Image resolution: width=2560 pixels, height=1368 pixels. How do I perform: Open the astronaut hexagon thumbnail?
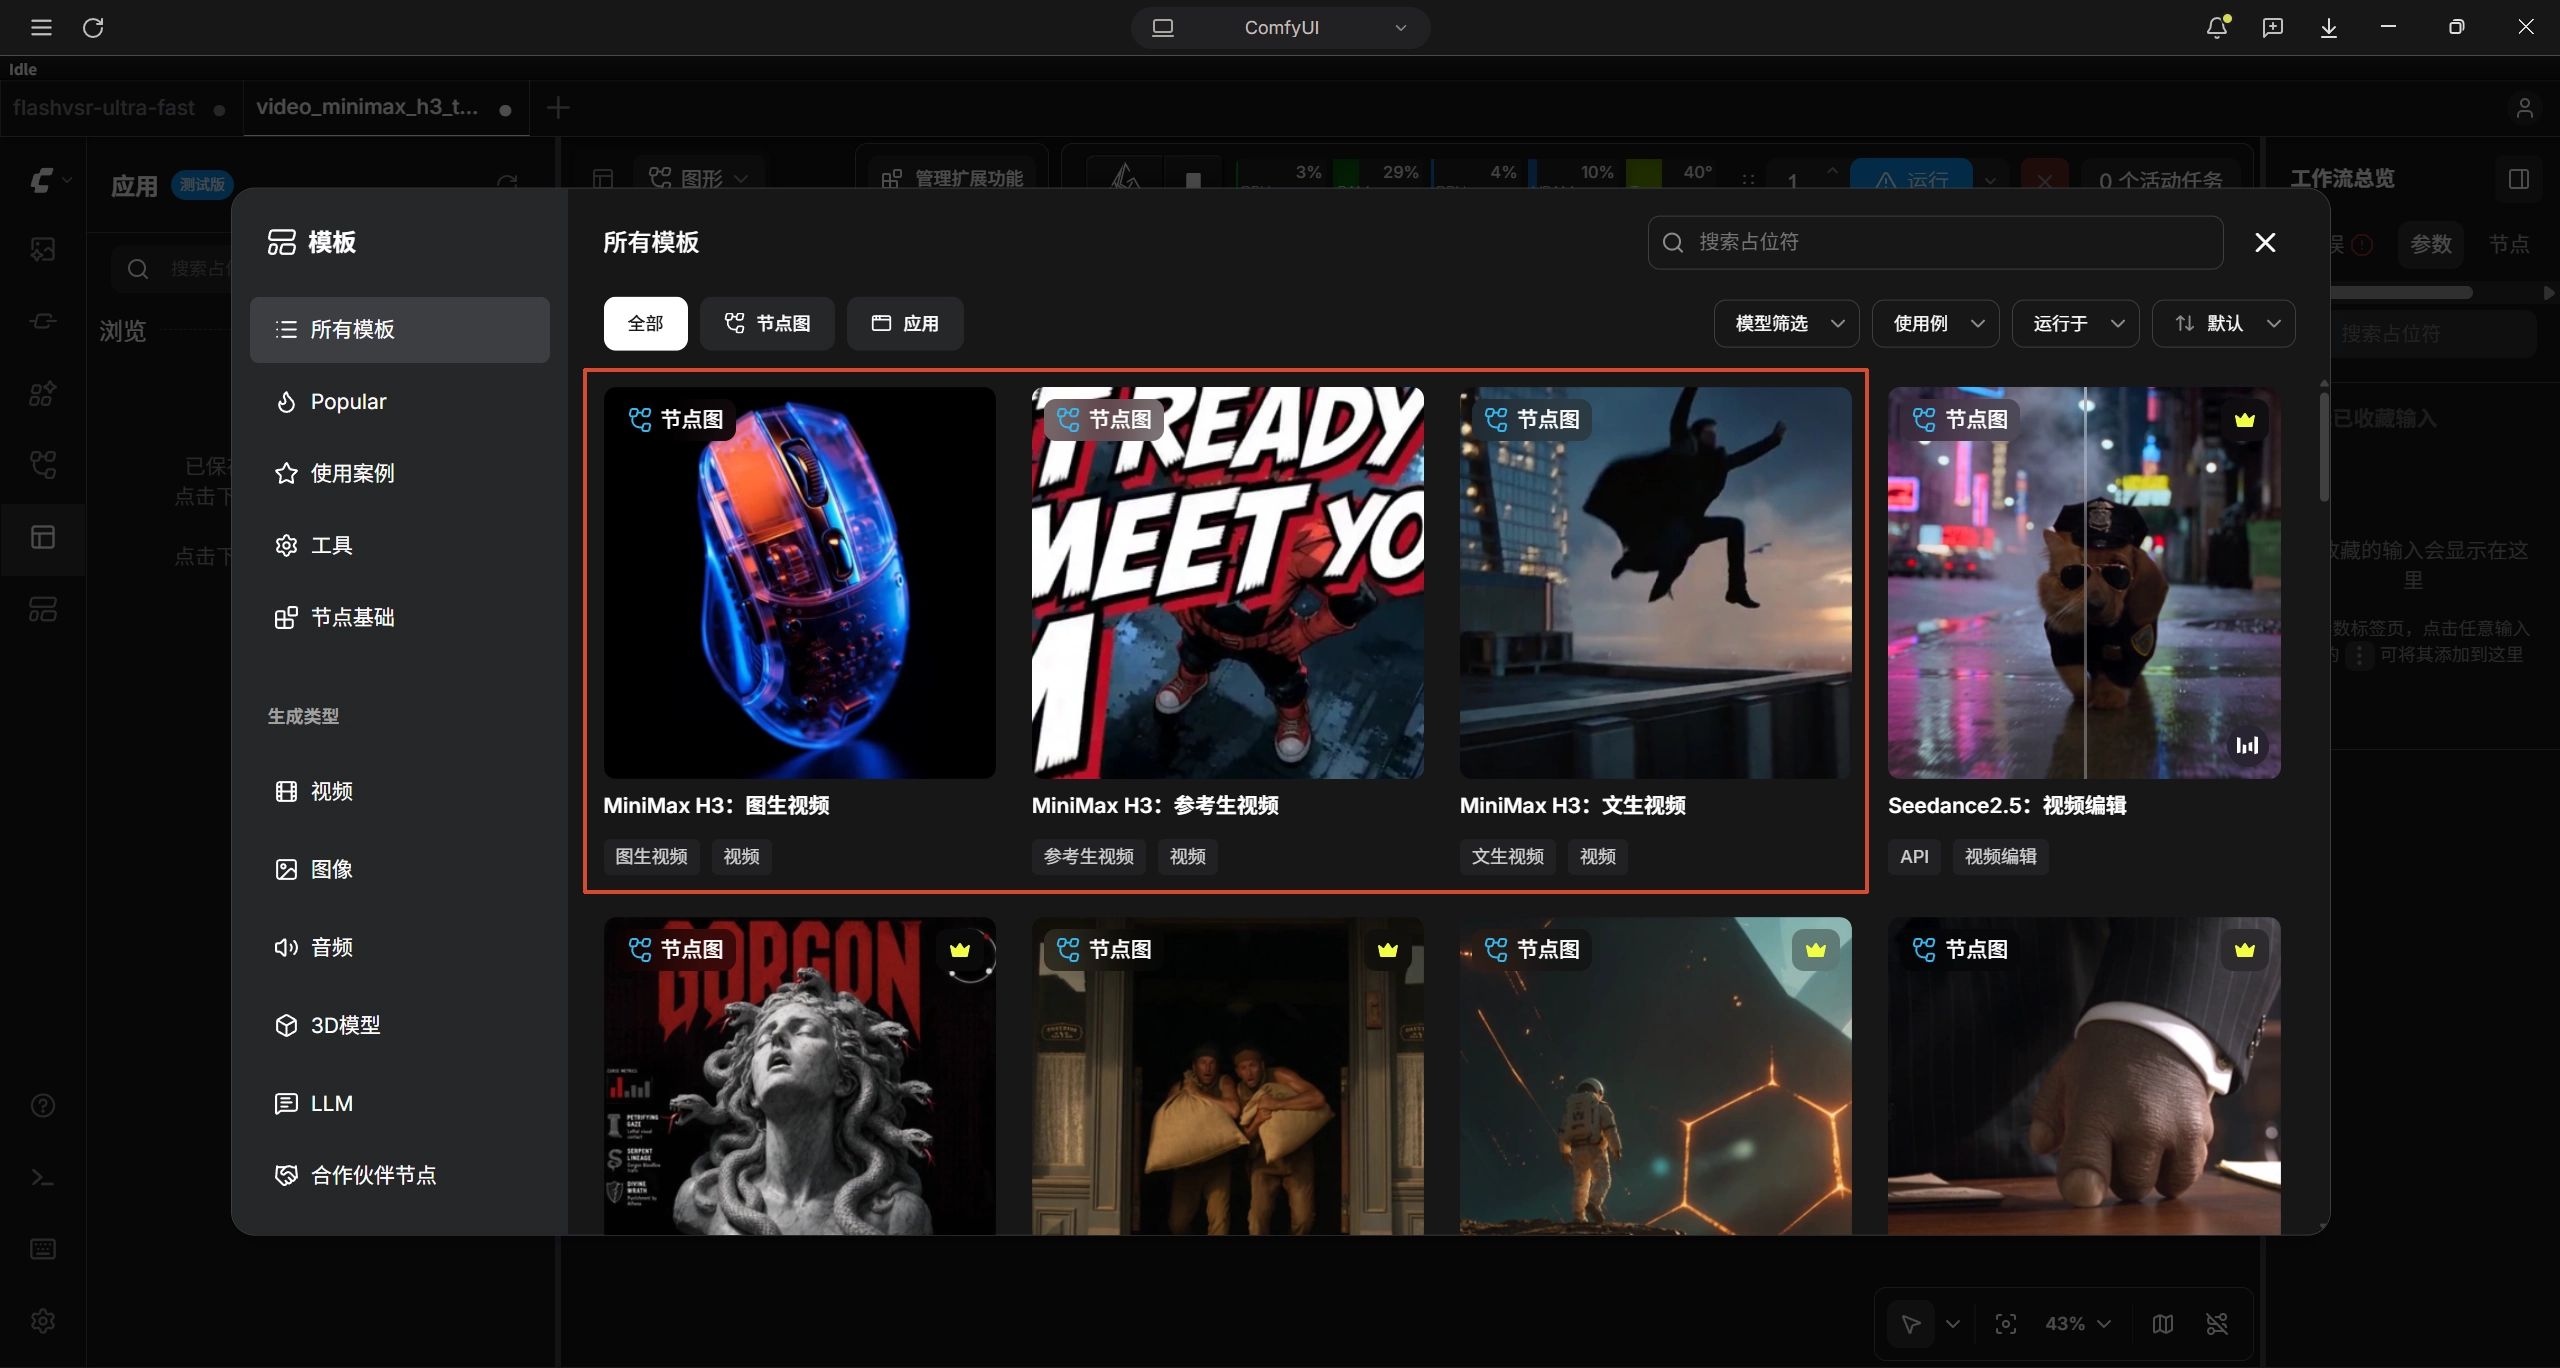(x=1656, y=1076)
